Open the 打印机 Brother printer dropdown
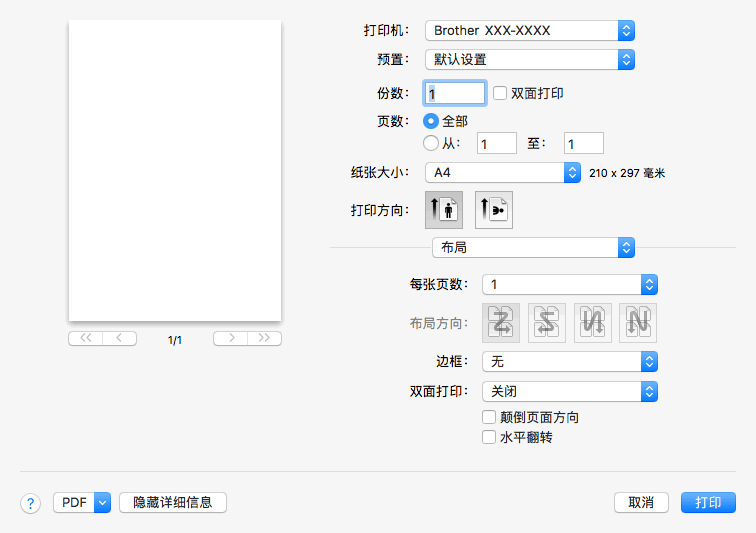 530,31
